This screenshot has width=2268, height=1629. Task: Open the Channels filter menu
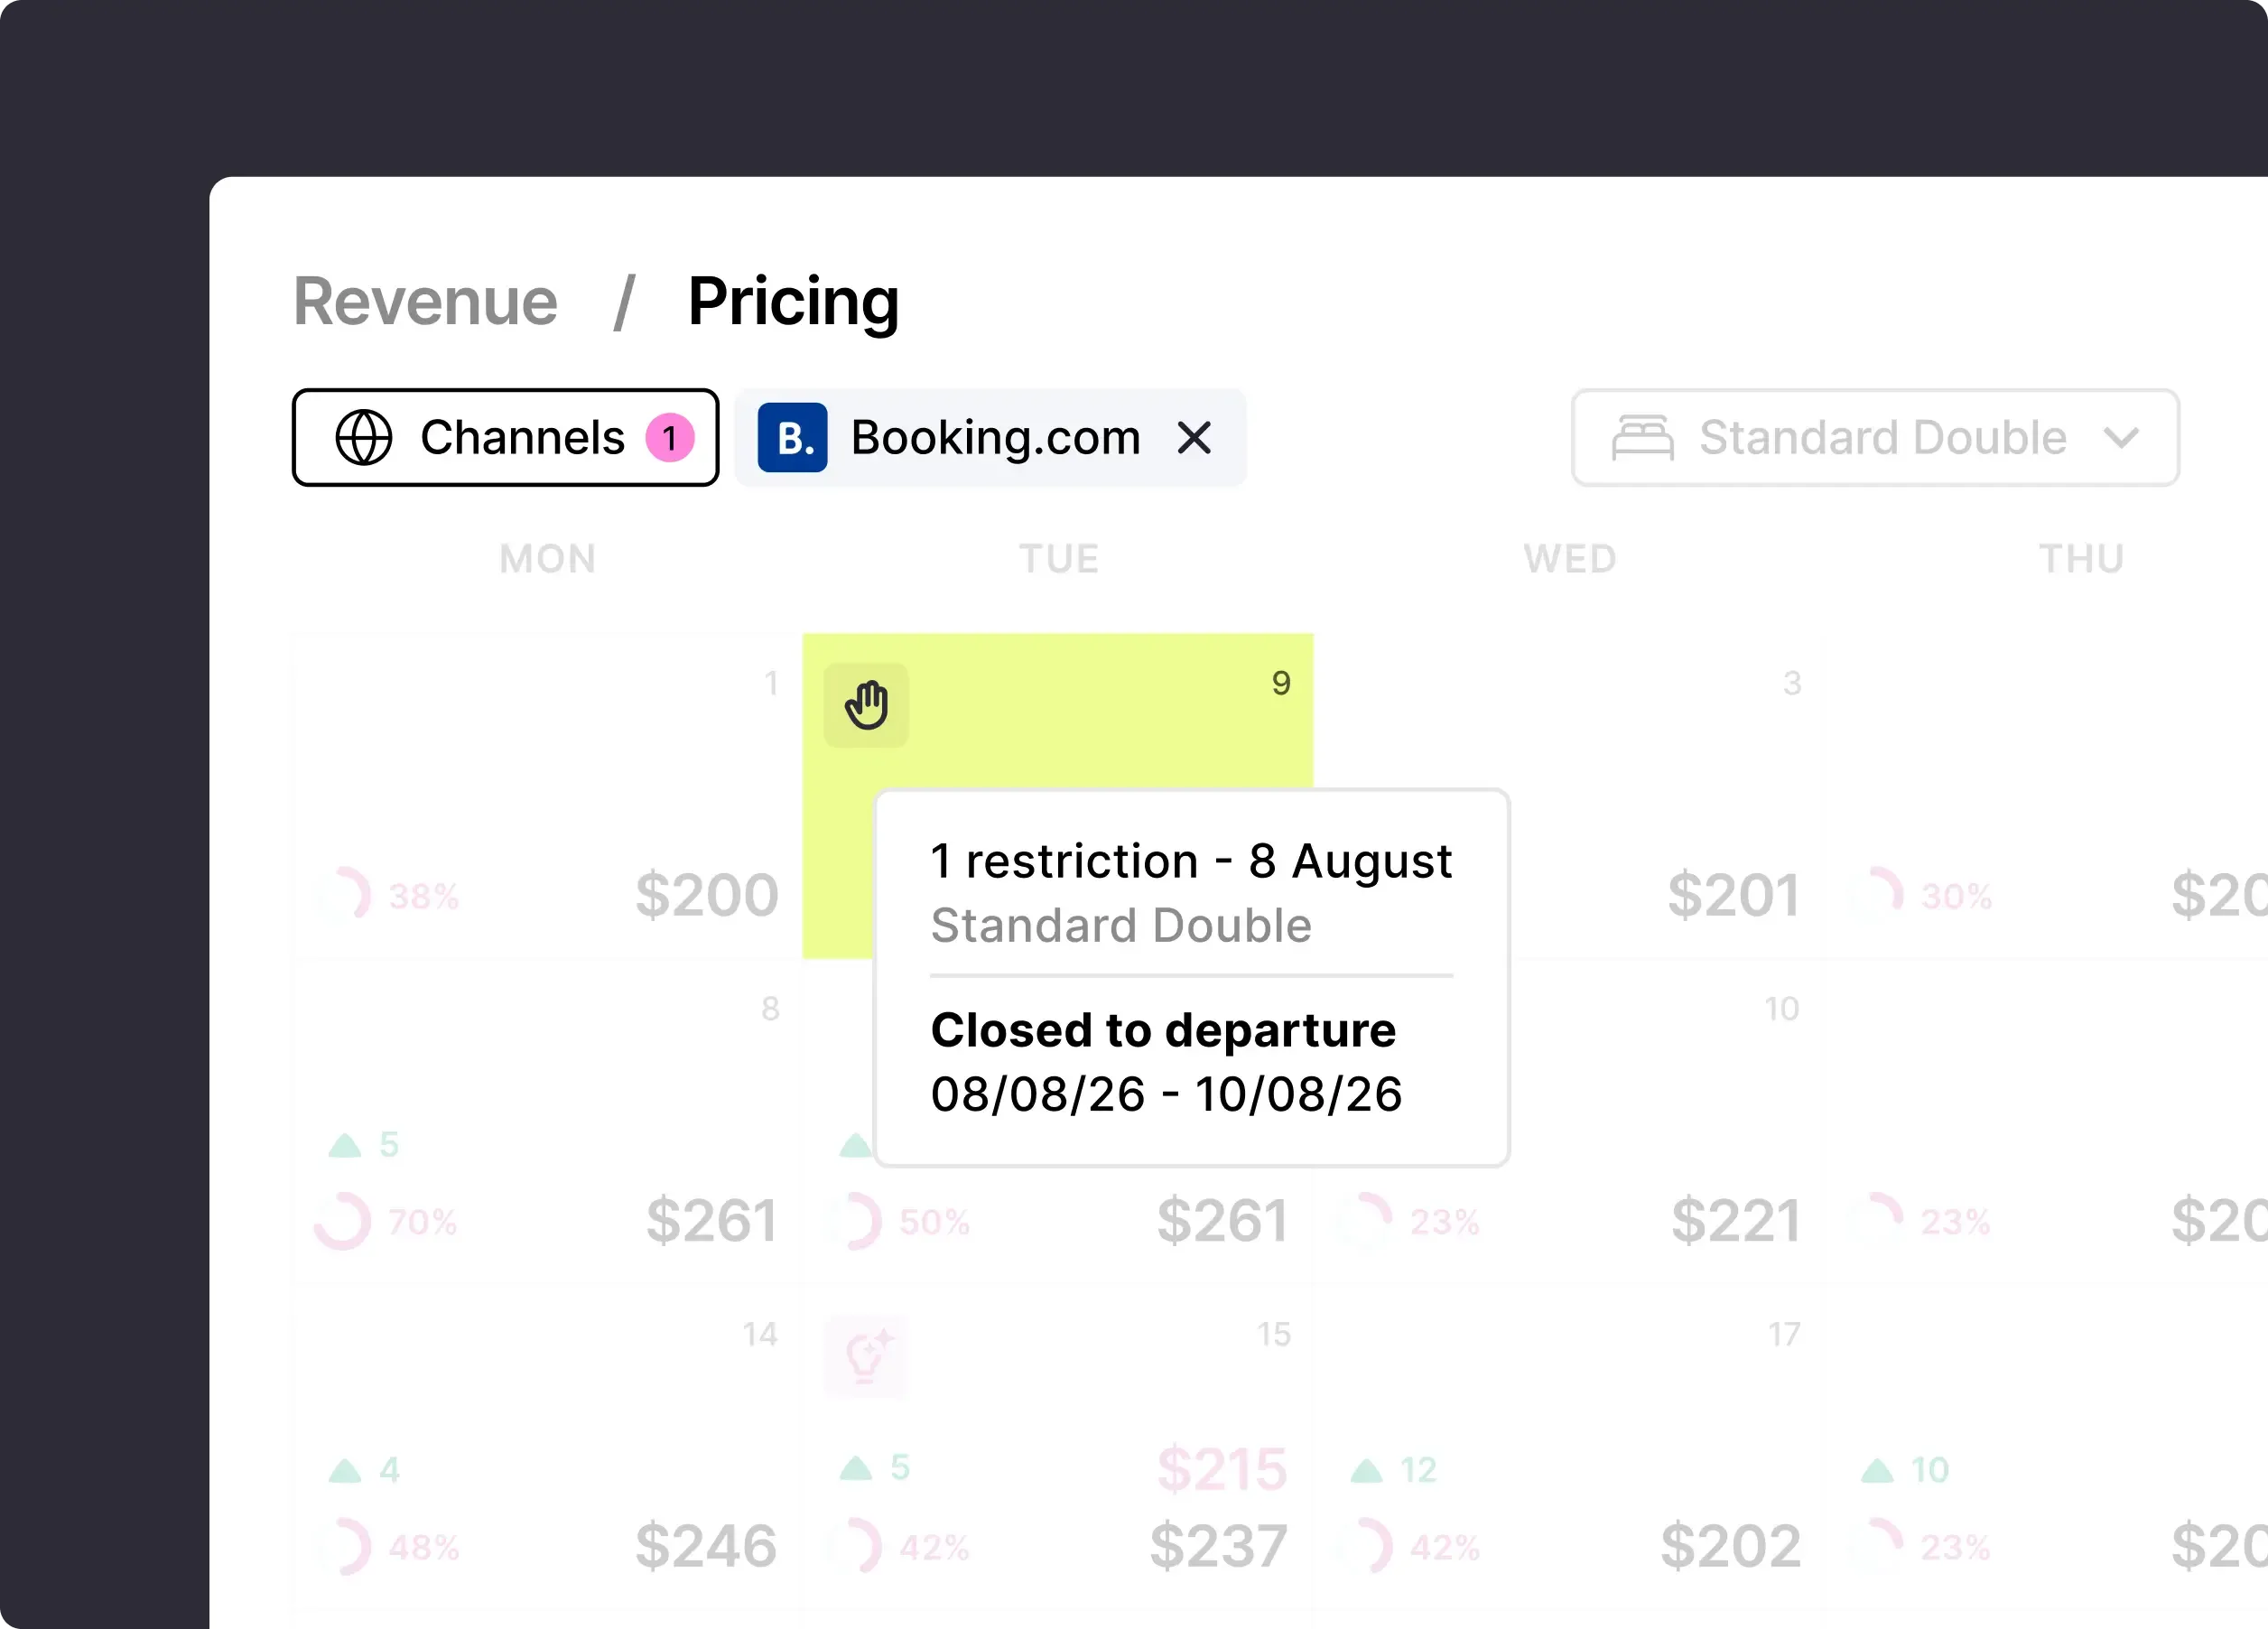click(505, 438)
